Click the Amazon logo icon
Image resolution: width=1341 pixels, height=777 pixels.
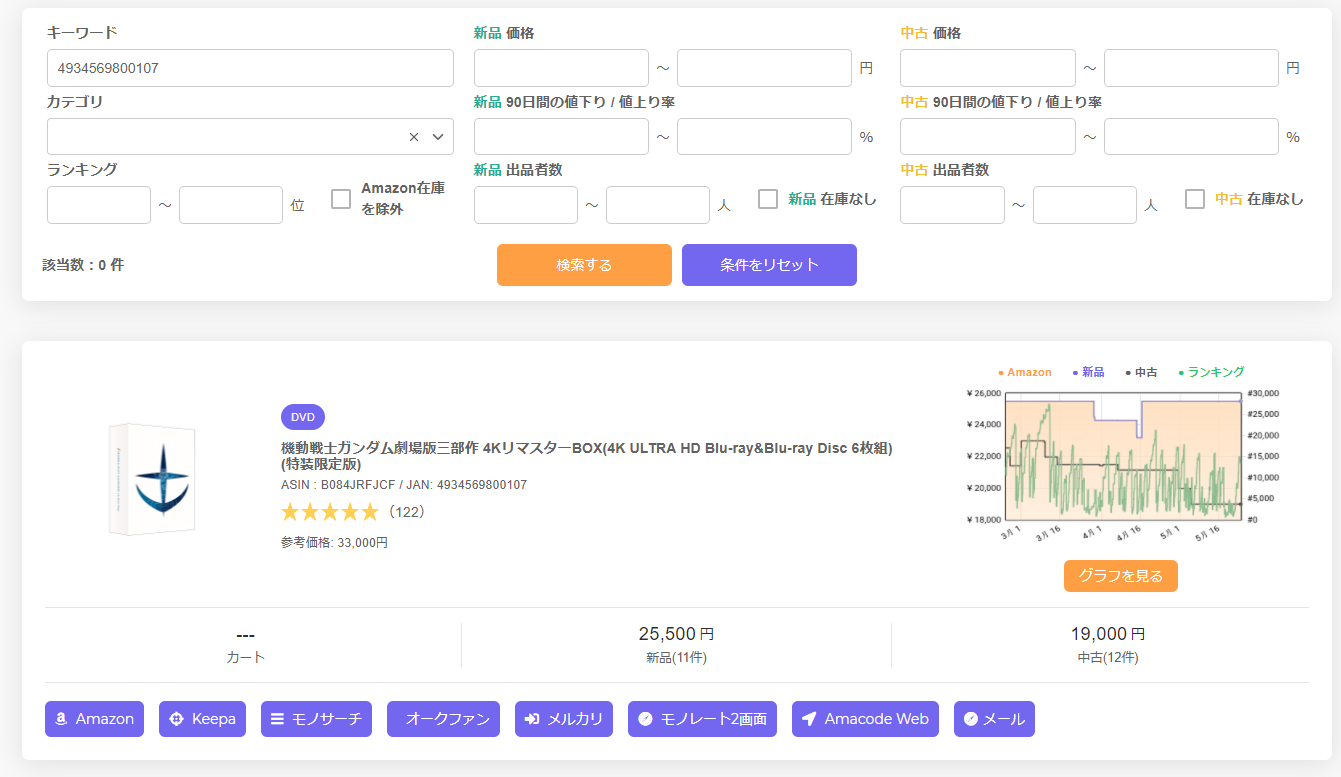click(x=62, y=719)
